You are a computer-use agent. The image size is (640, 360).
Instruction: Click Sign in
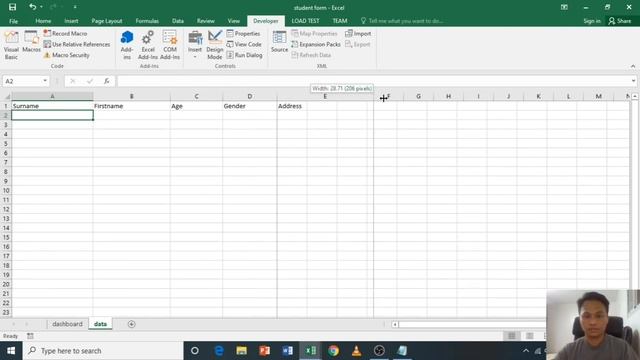pyautogui.click(x=592, y=21)
